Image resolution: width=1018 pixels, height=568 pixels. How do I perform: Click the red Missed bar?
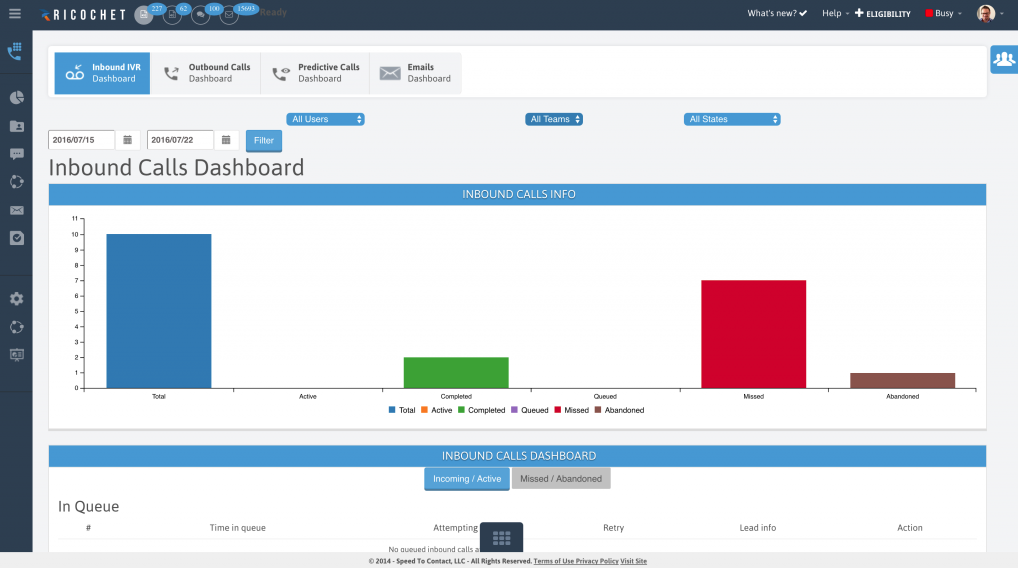click(754, 334)
